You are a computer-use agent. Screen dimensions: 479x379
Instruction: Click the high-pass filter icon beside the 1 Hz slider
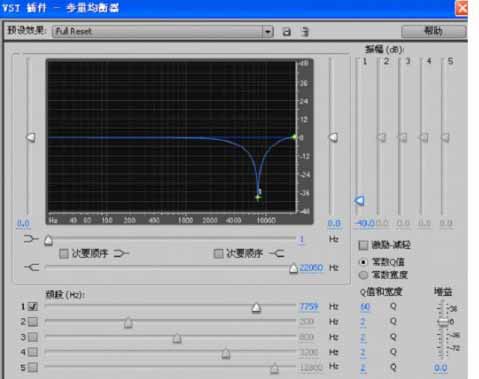[31, 239]
